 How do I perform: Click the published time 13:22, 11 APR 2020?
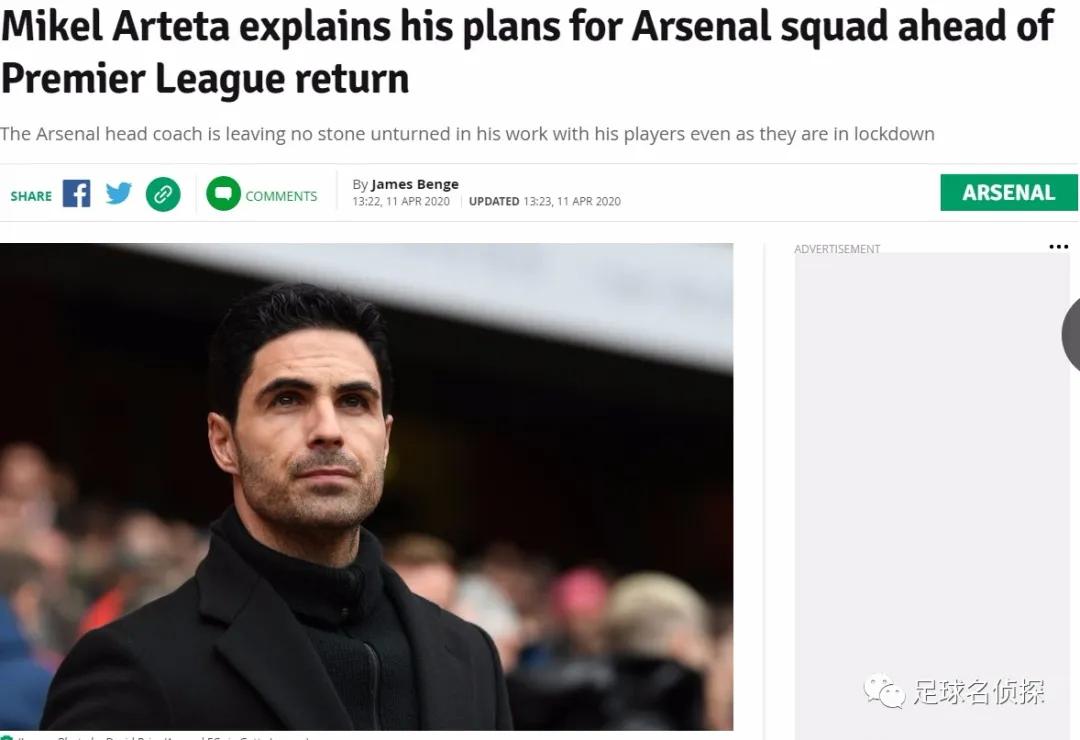[x=401, y=201]
